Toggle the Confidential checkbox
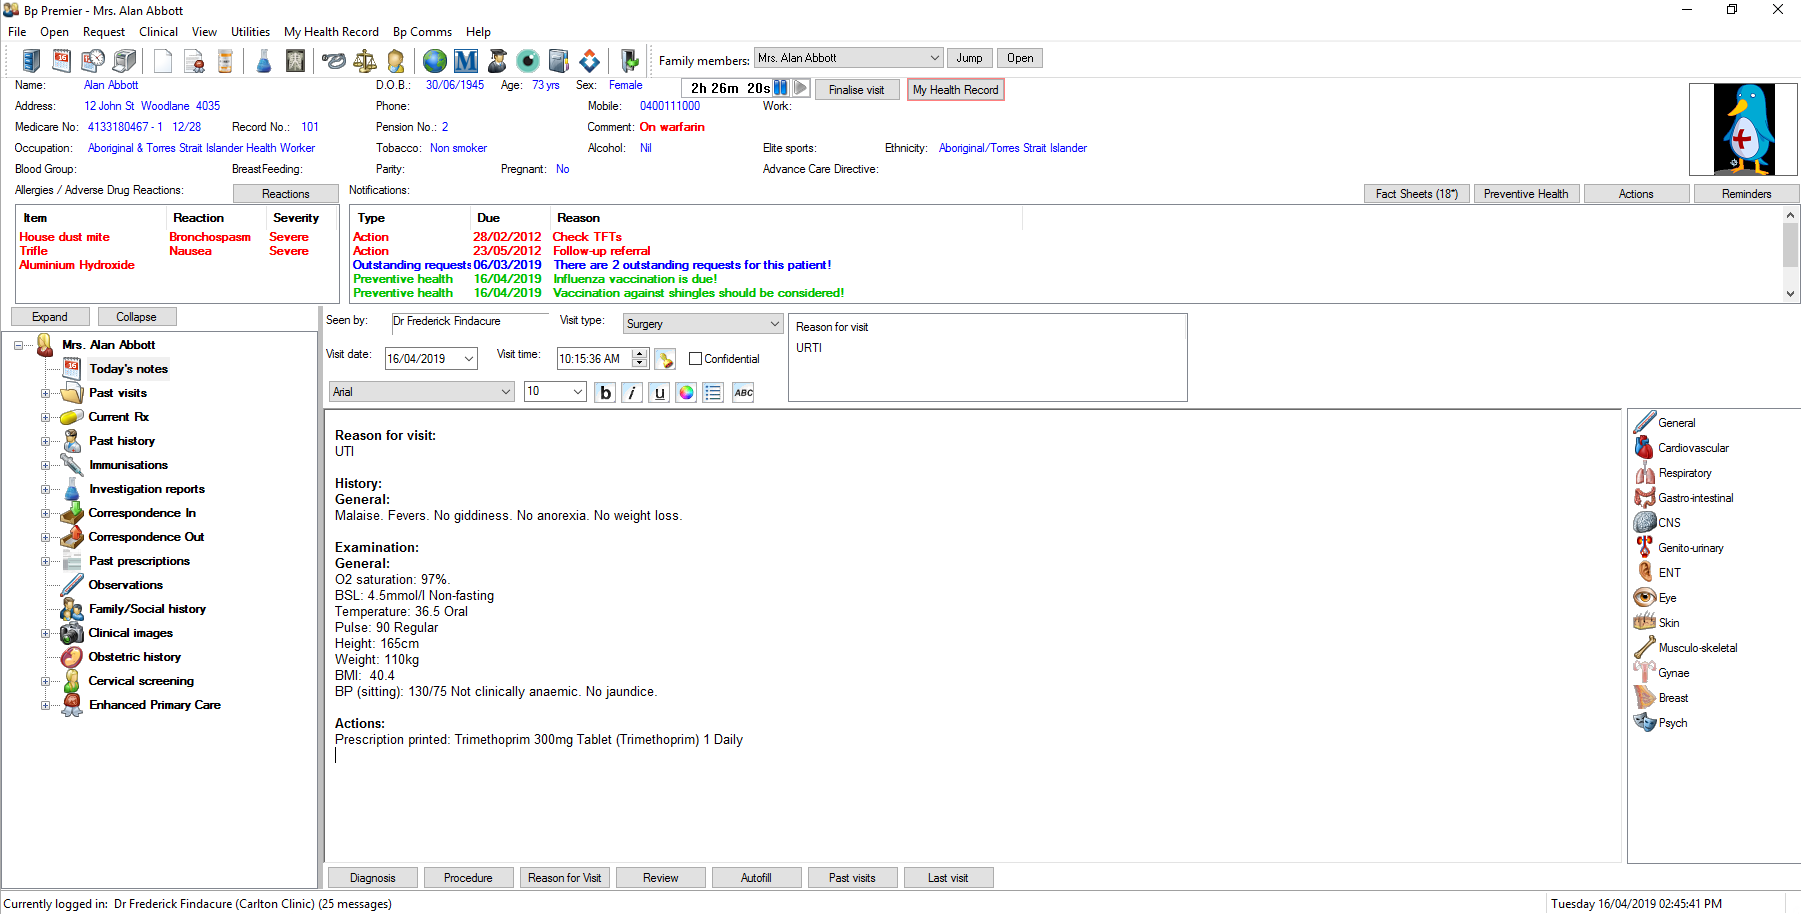Image resolution: width=1801 pixels, height=914 pixels. 695,358
